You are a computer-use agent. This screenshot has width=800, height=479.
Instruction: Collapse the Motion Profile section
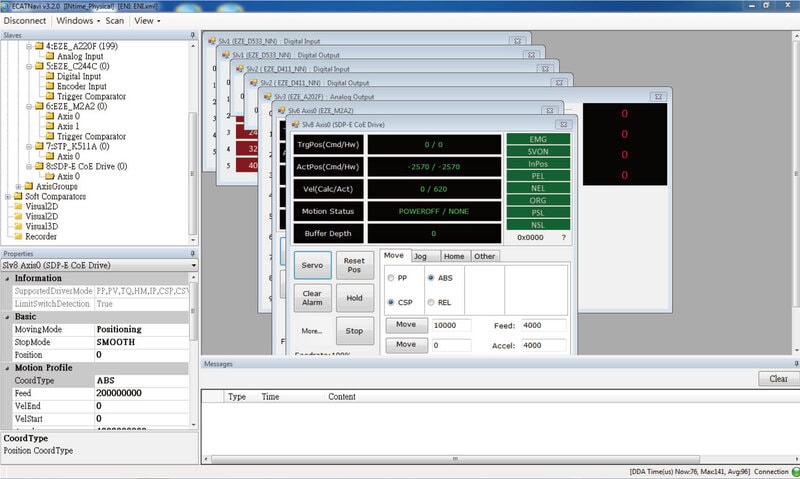(x=7, y=368)
